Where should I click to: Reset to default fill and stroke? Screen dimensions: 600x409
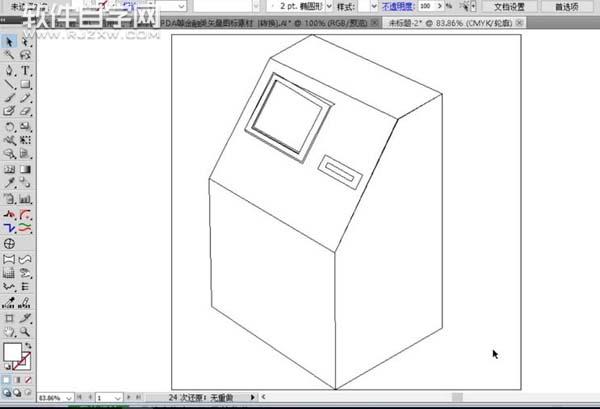[7, 367]
